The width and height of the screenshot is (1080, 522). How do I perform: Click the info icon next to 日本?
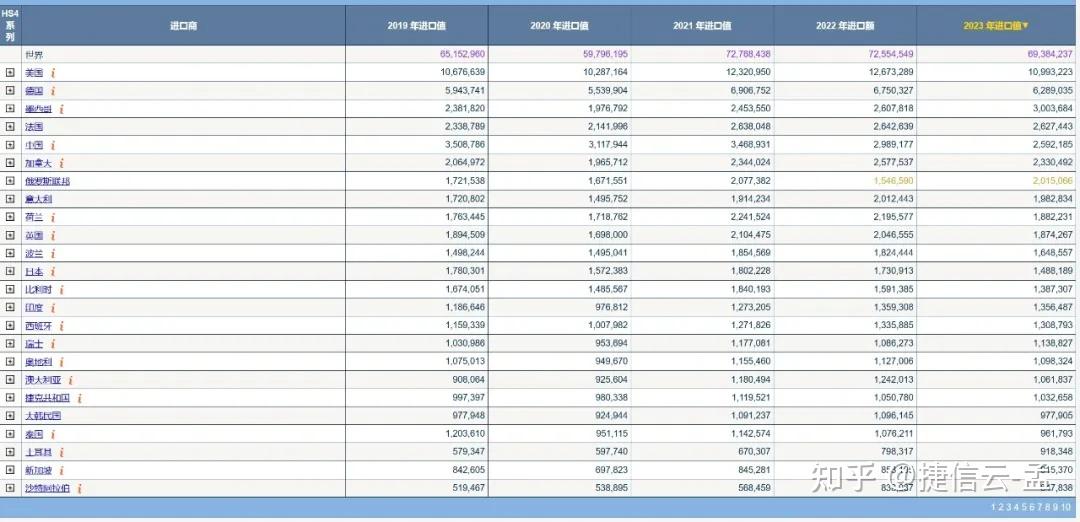point(53,272)
